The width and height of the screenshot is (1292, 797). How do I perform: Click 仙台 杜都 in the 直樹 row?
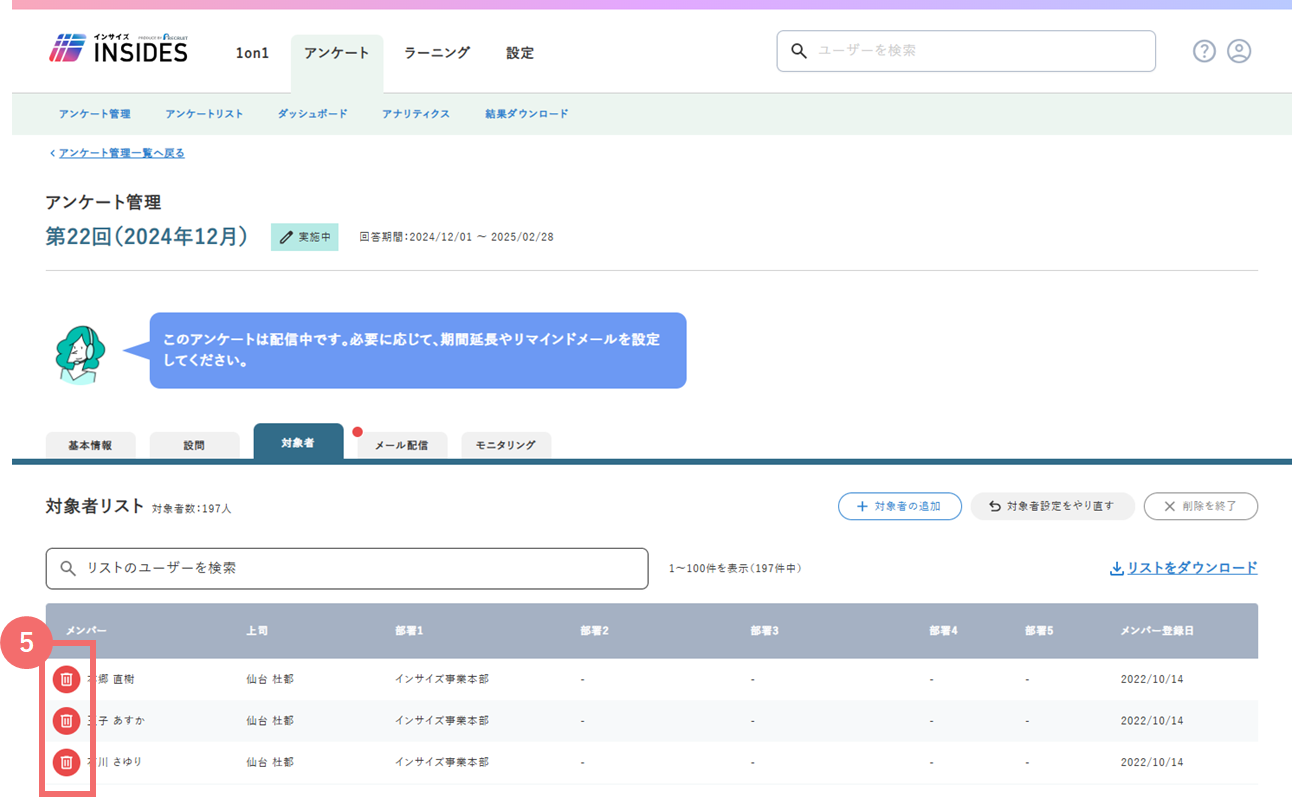(x=270, y=679)
